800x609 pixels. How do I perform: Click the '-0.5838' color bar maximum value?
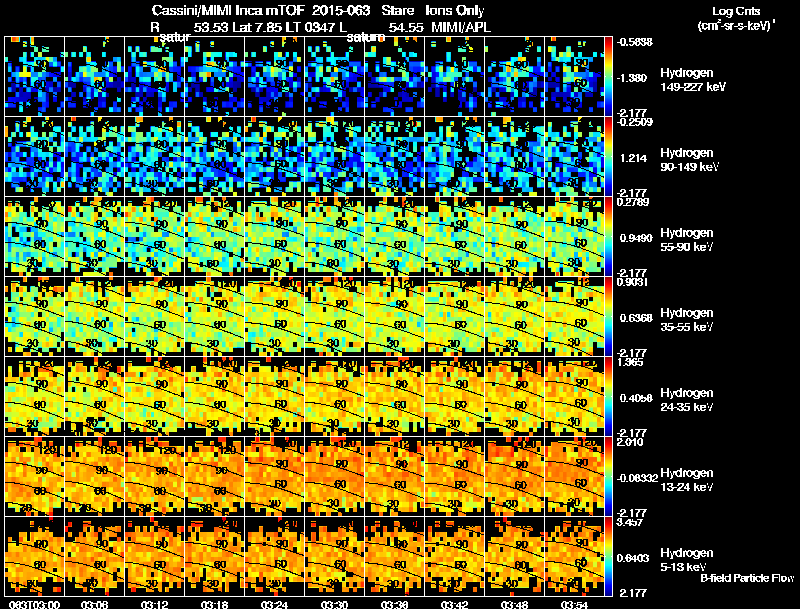point(635,42)
